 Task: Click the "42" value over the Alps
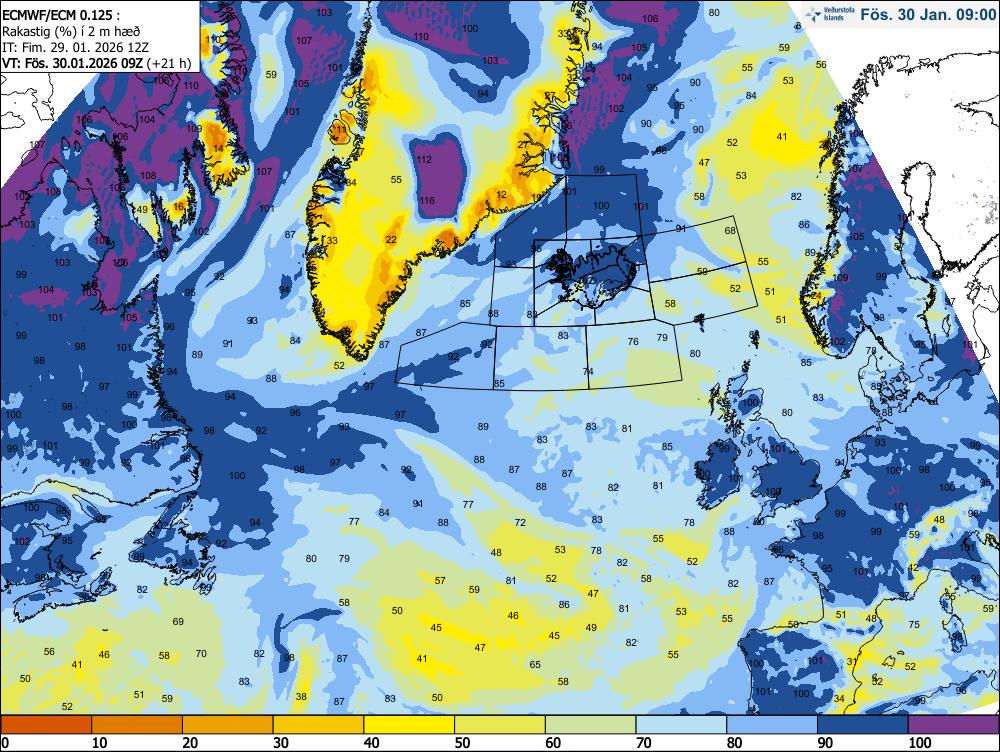coord(913,568)
